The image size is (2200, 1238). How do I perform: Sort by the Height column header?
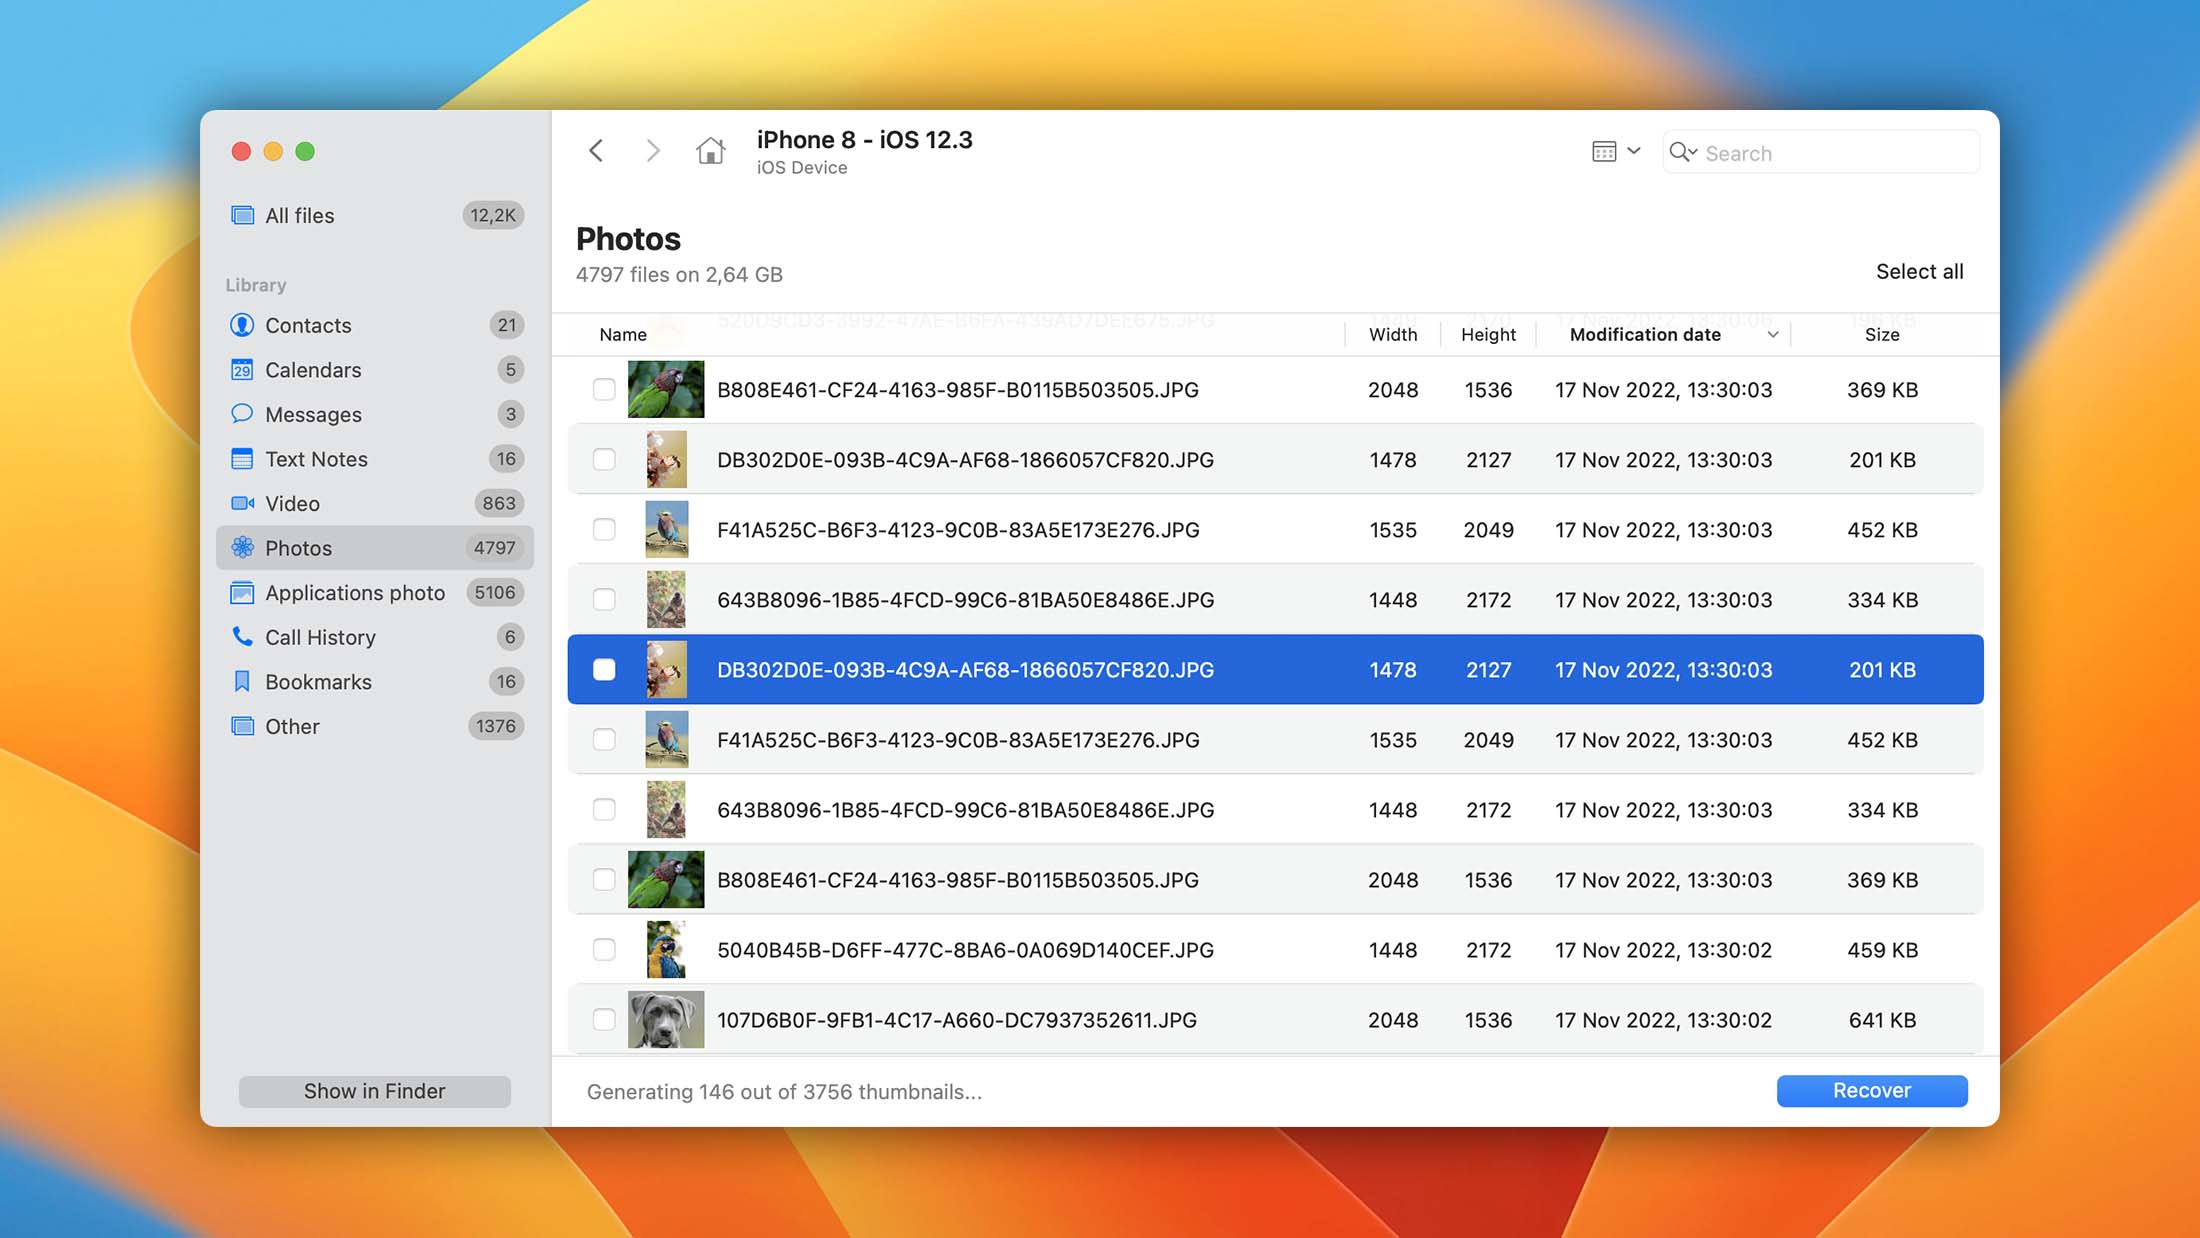(x=1488, y=335)
